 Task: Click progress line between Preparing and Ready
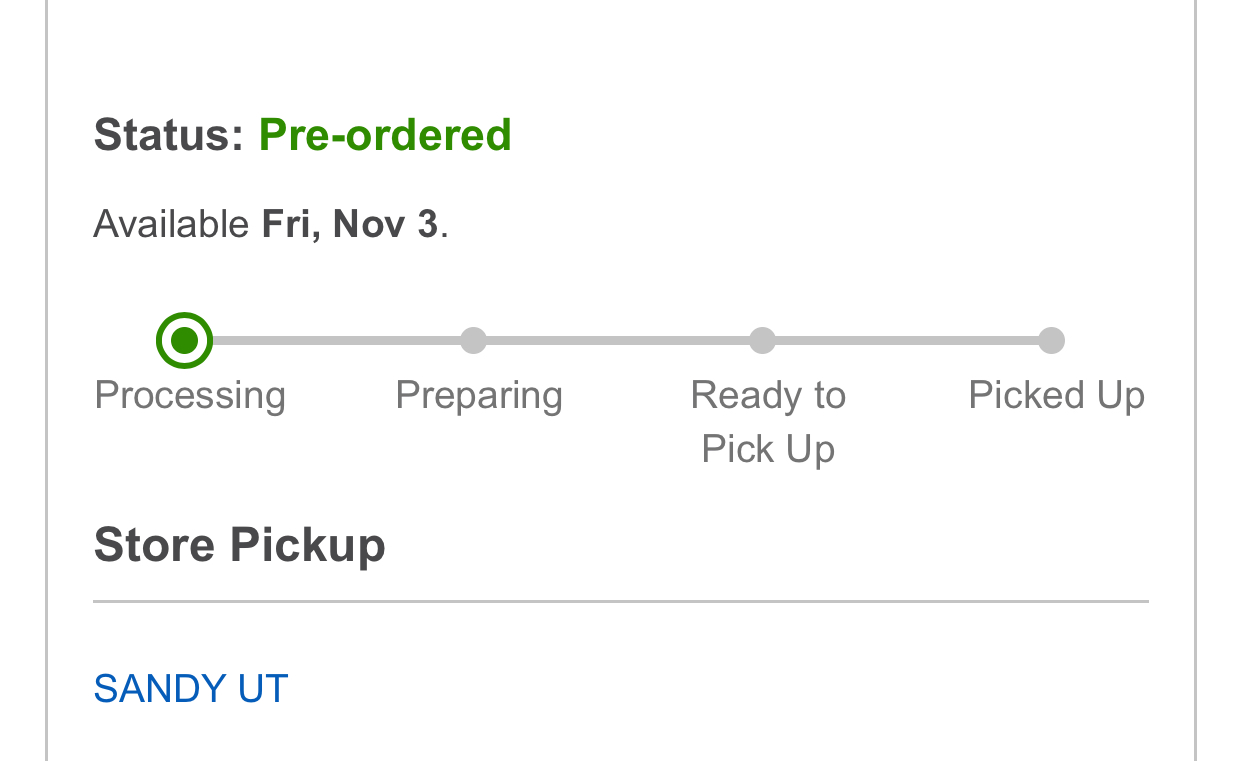(617, 341)
